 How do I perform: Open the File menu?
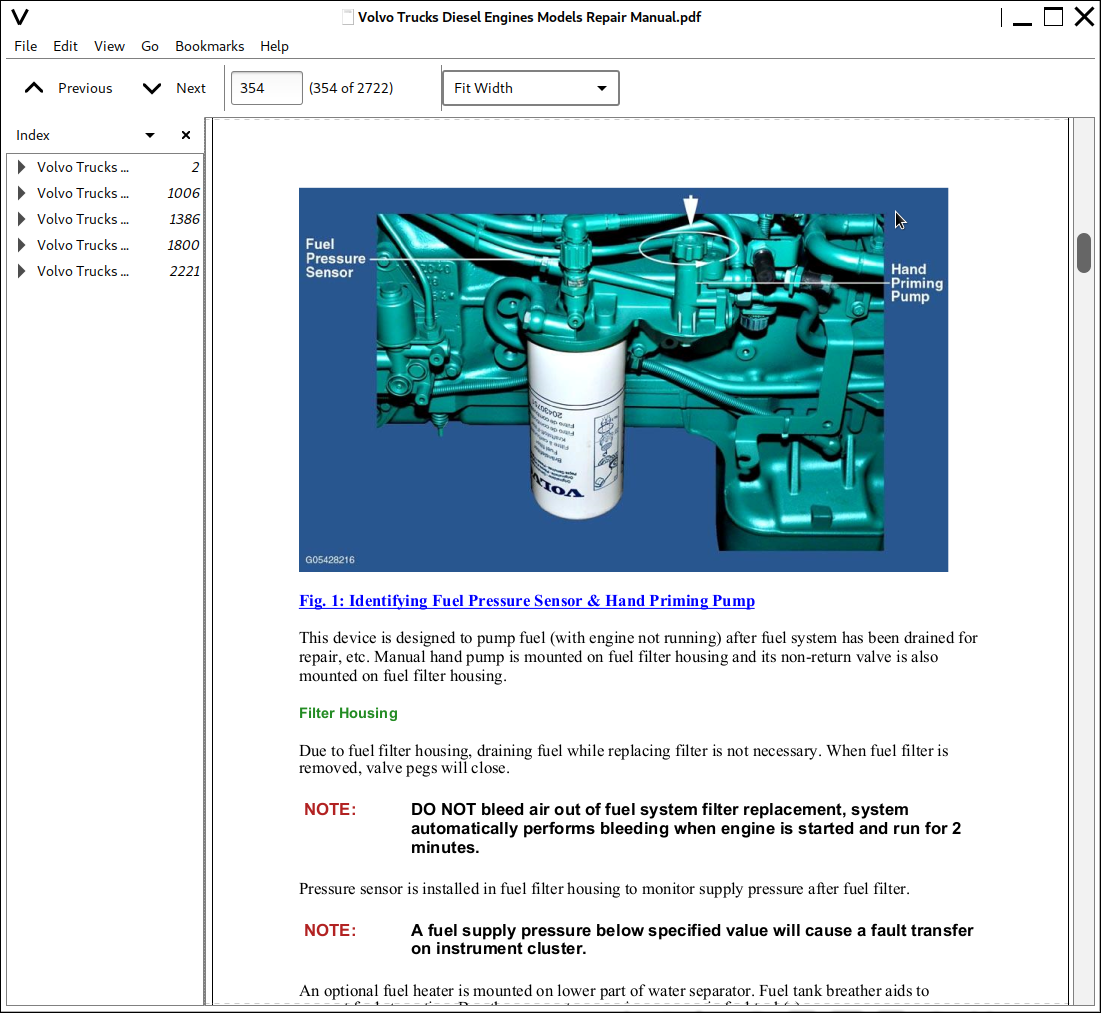point(26,46)
